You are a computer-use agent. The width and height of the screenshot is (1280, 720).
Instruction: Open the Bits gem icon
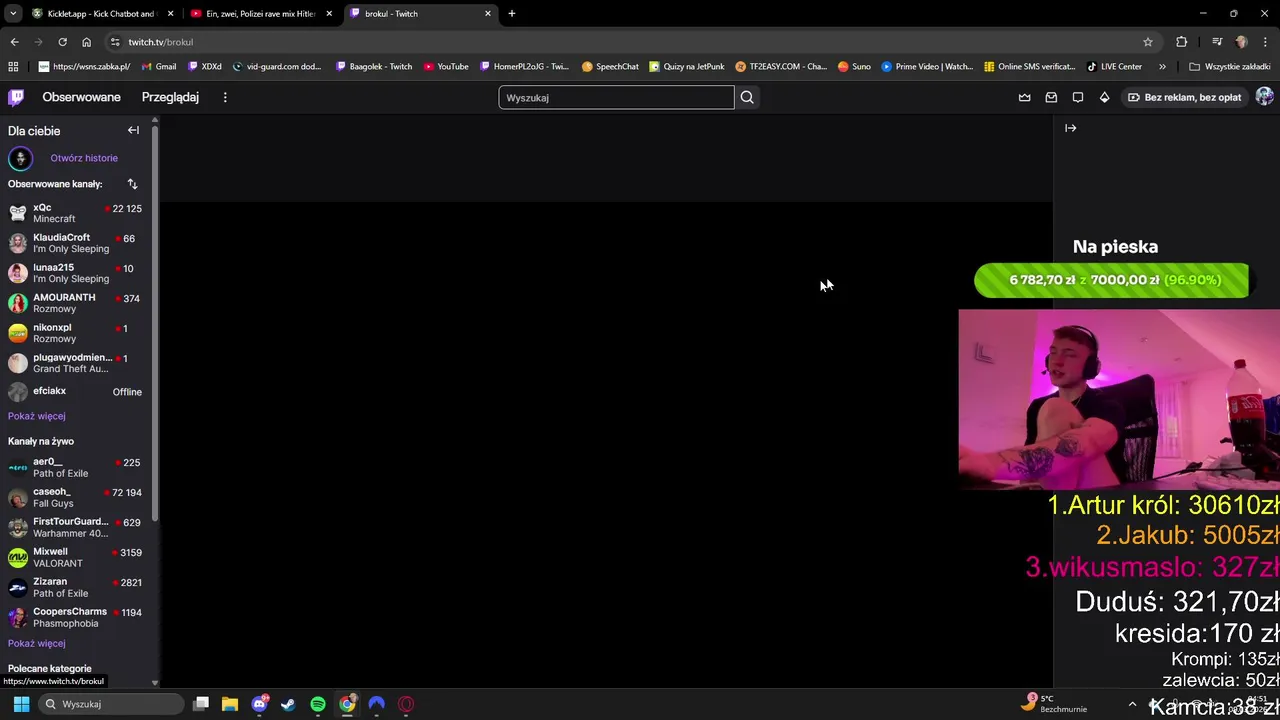pyautogui.click(x=1104, y=97)
